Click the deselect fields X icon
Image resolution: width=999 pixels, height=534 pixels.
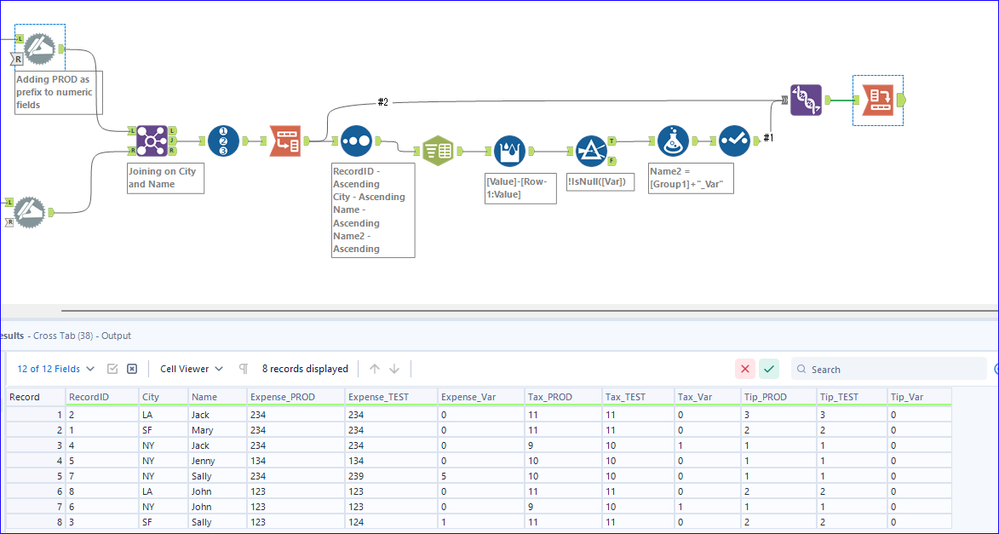pyautogui.click(x=132, y=369)
